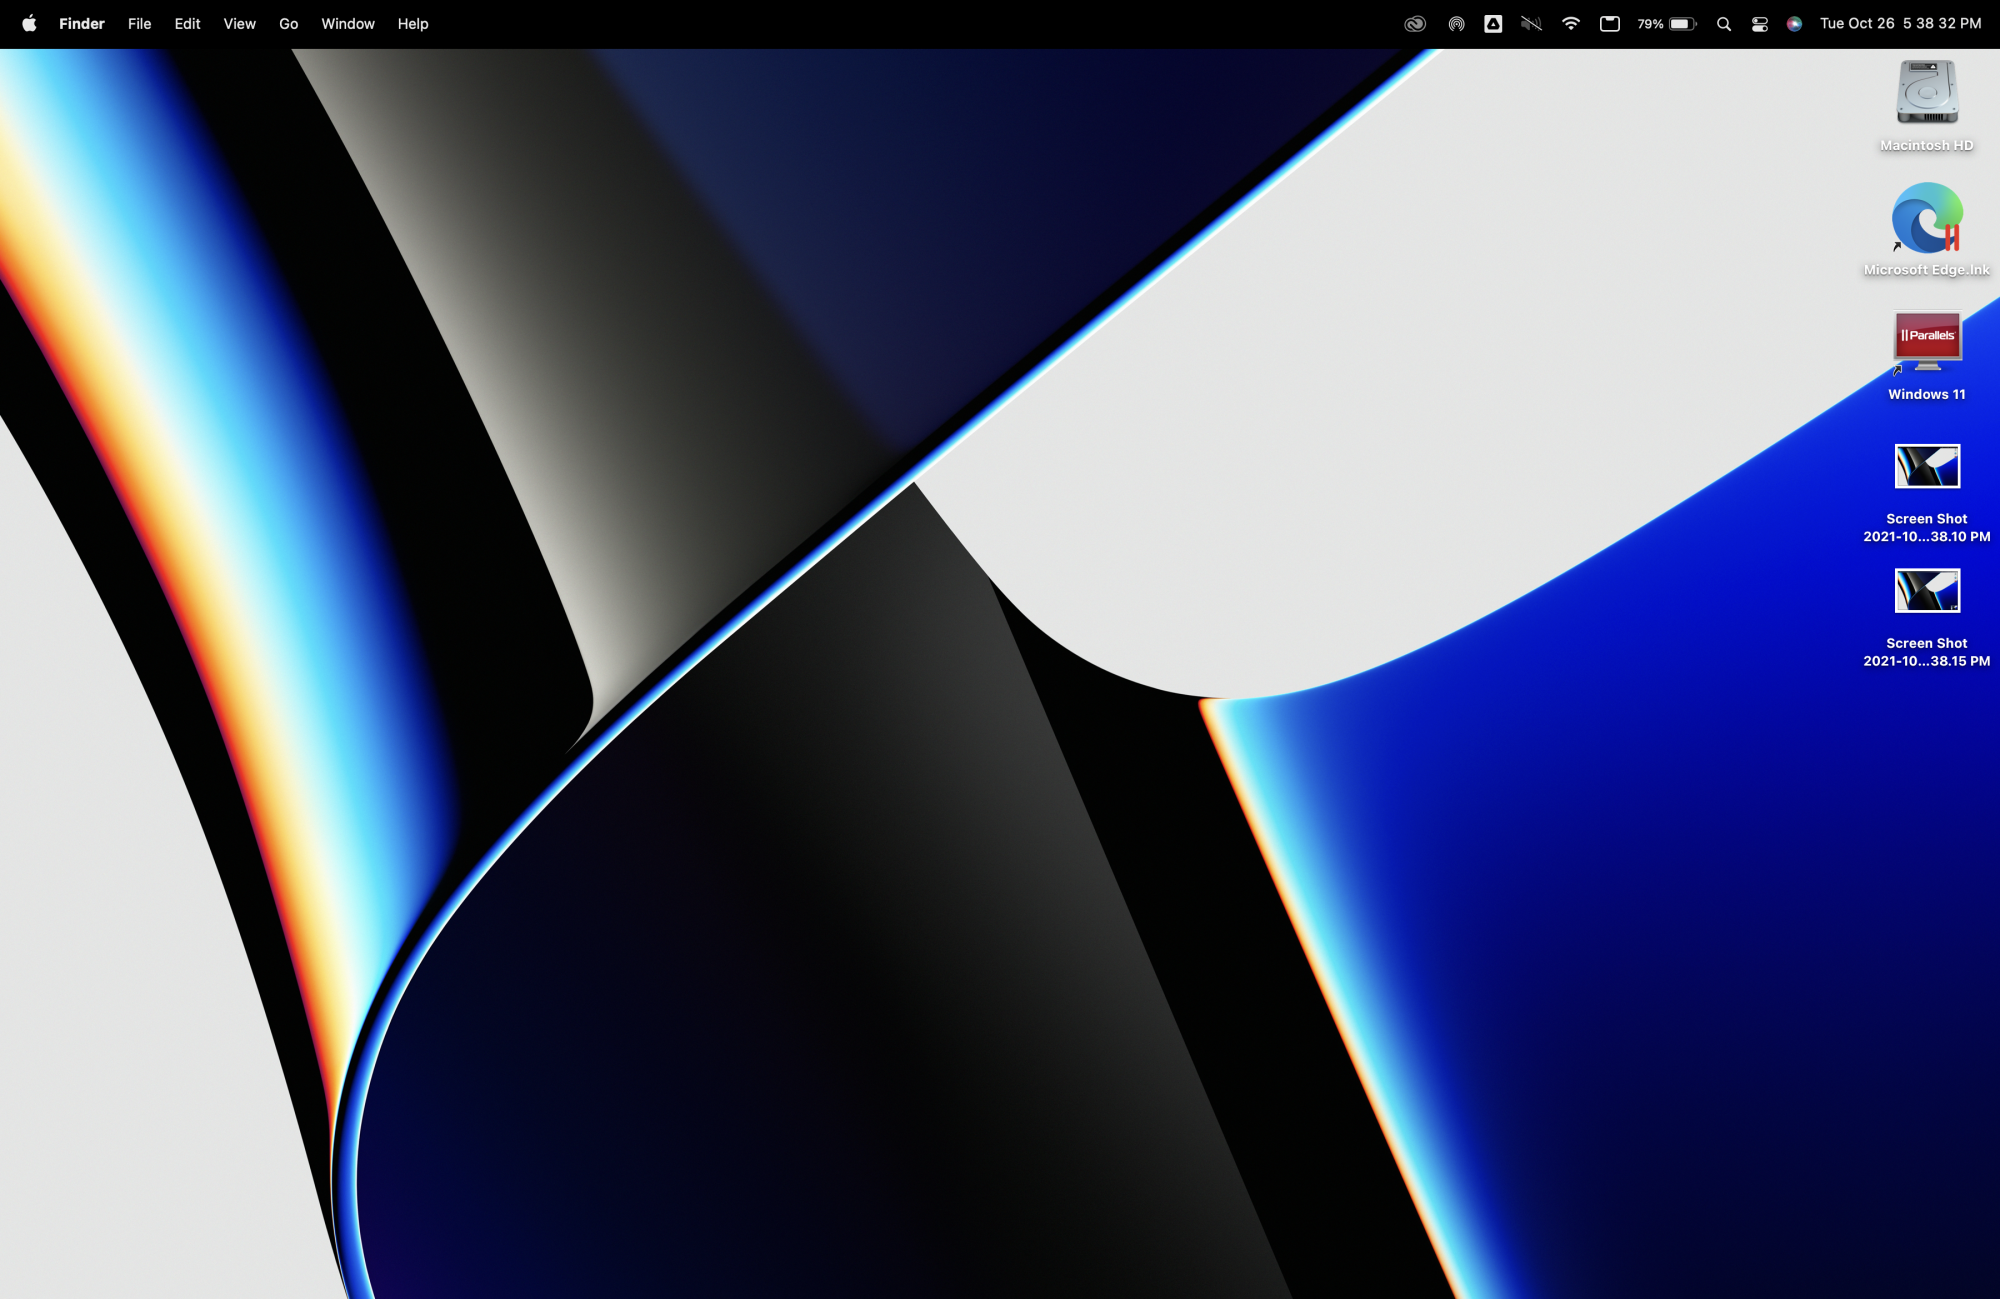Viewport: 2000px width, 1299px height.
Task: Open the muted sound volume icon
Action: [x=1531, y=24]
